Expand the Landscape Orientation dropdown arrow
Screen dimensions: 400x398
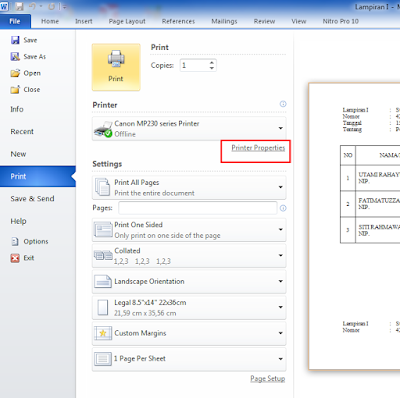pyautogui.click(x=281, y=281)
